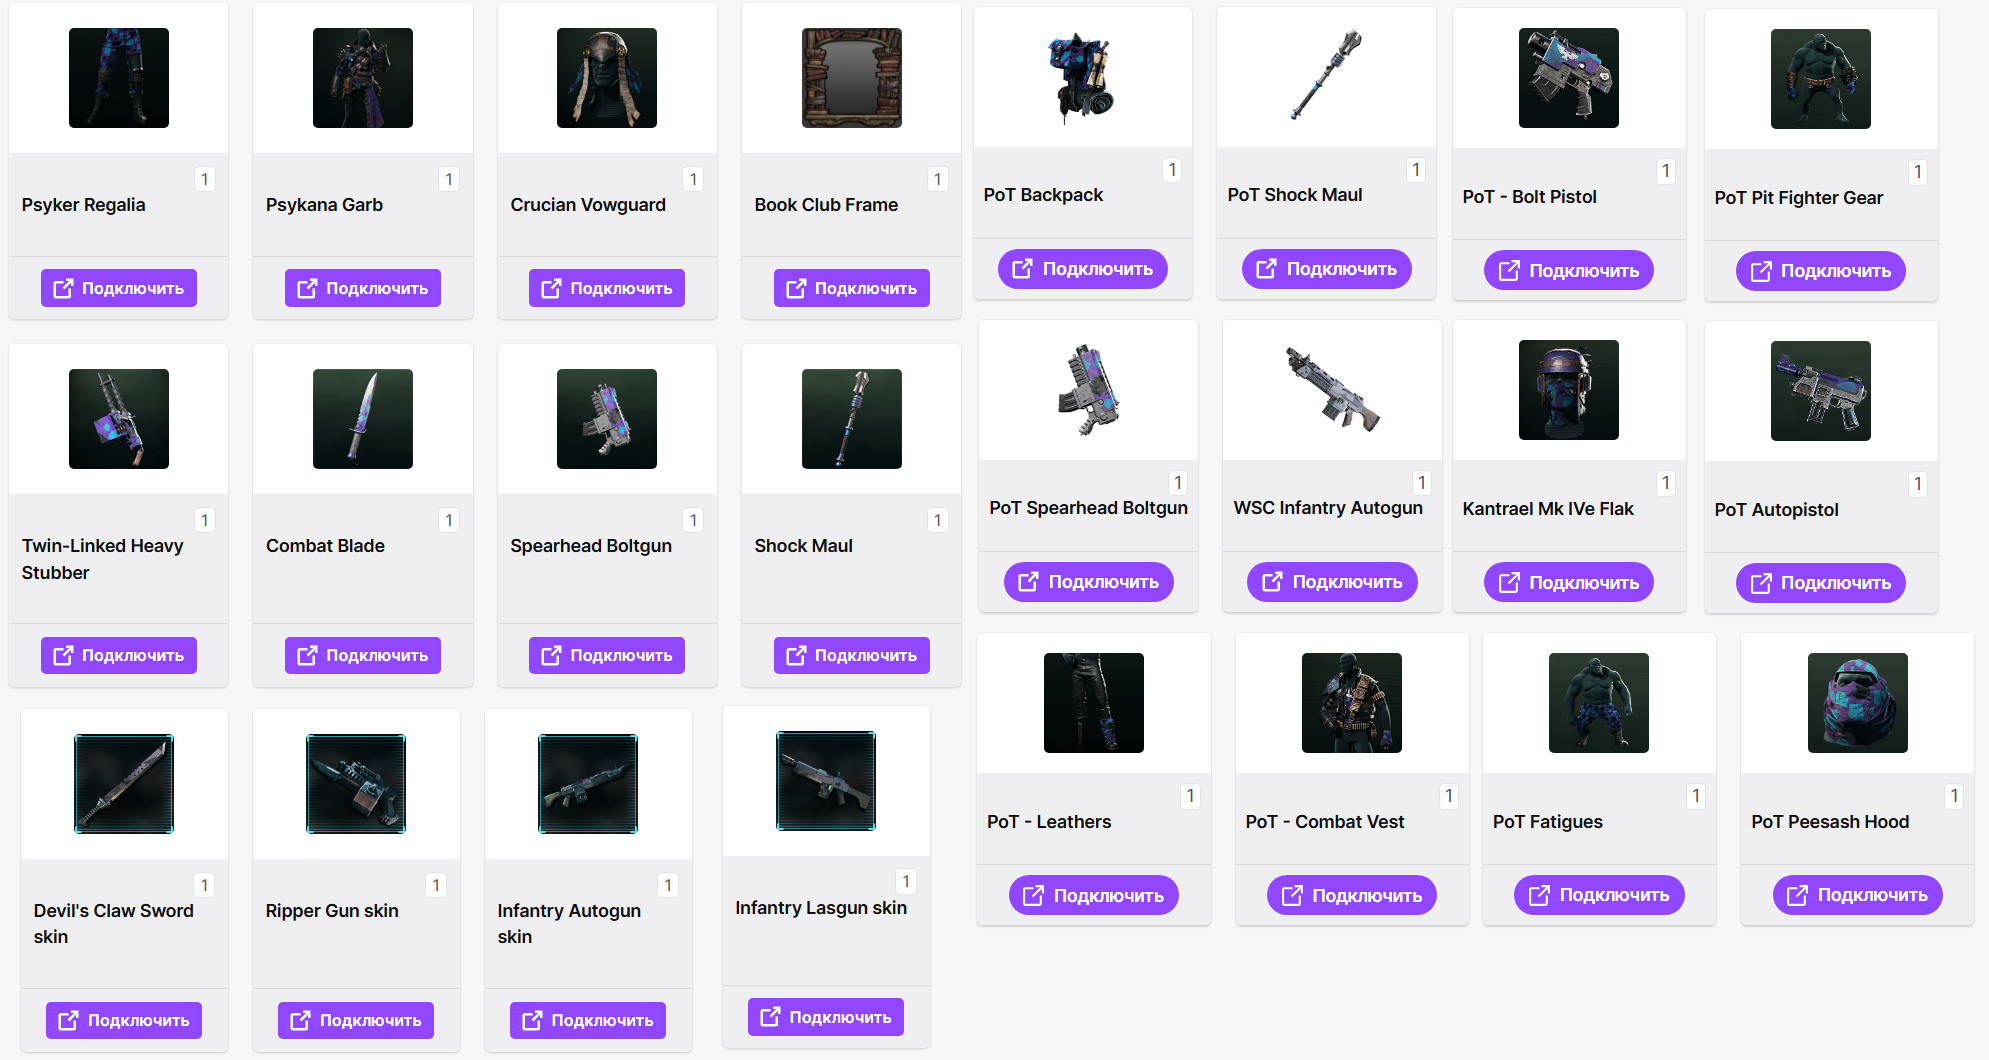This screenshot has width=1989, height=1060.
Task: Click the quantity badge on Psykana Garb
Action: tap(449, 179)
